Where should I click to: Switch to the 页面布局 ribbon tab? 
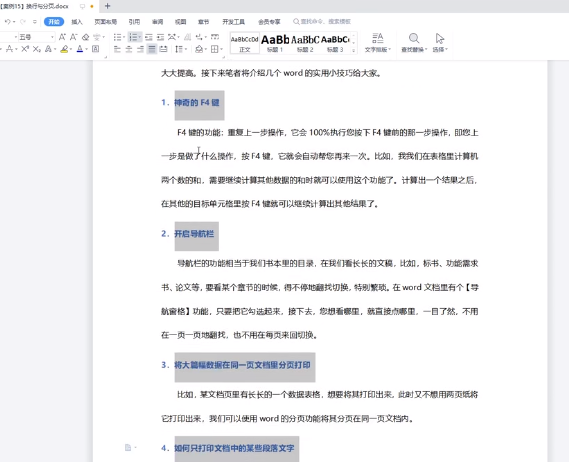(106, 22)
